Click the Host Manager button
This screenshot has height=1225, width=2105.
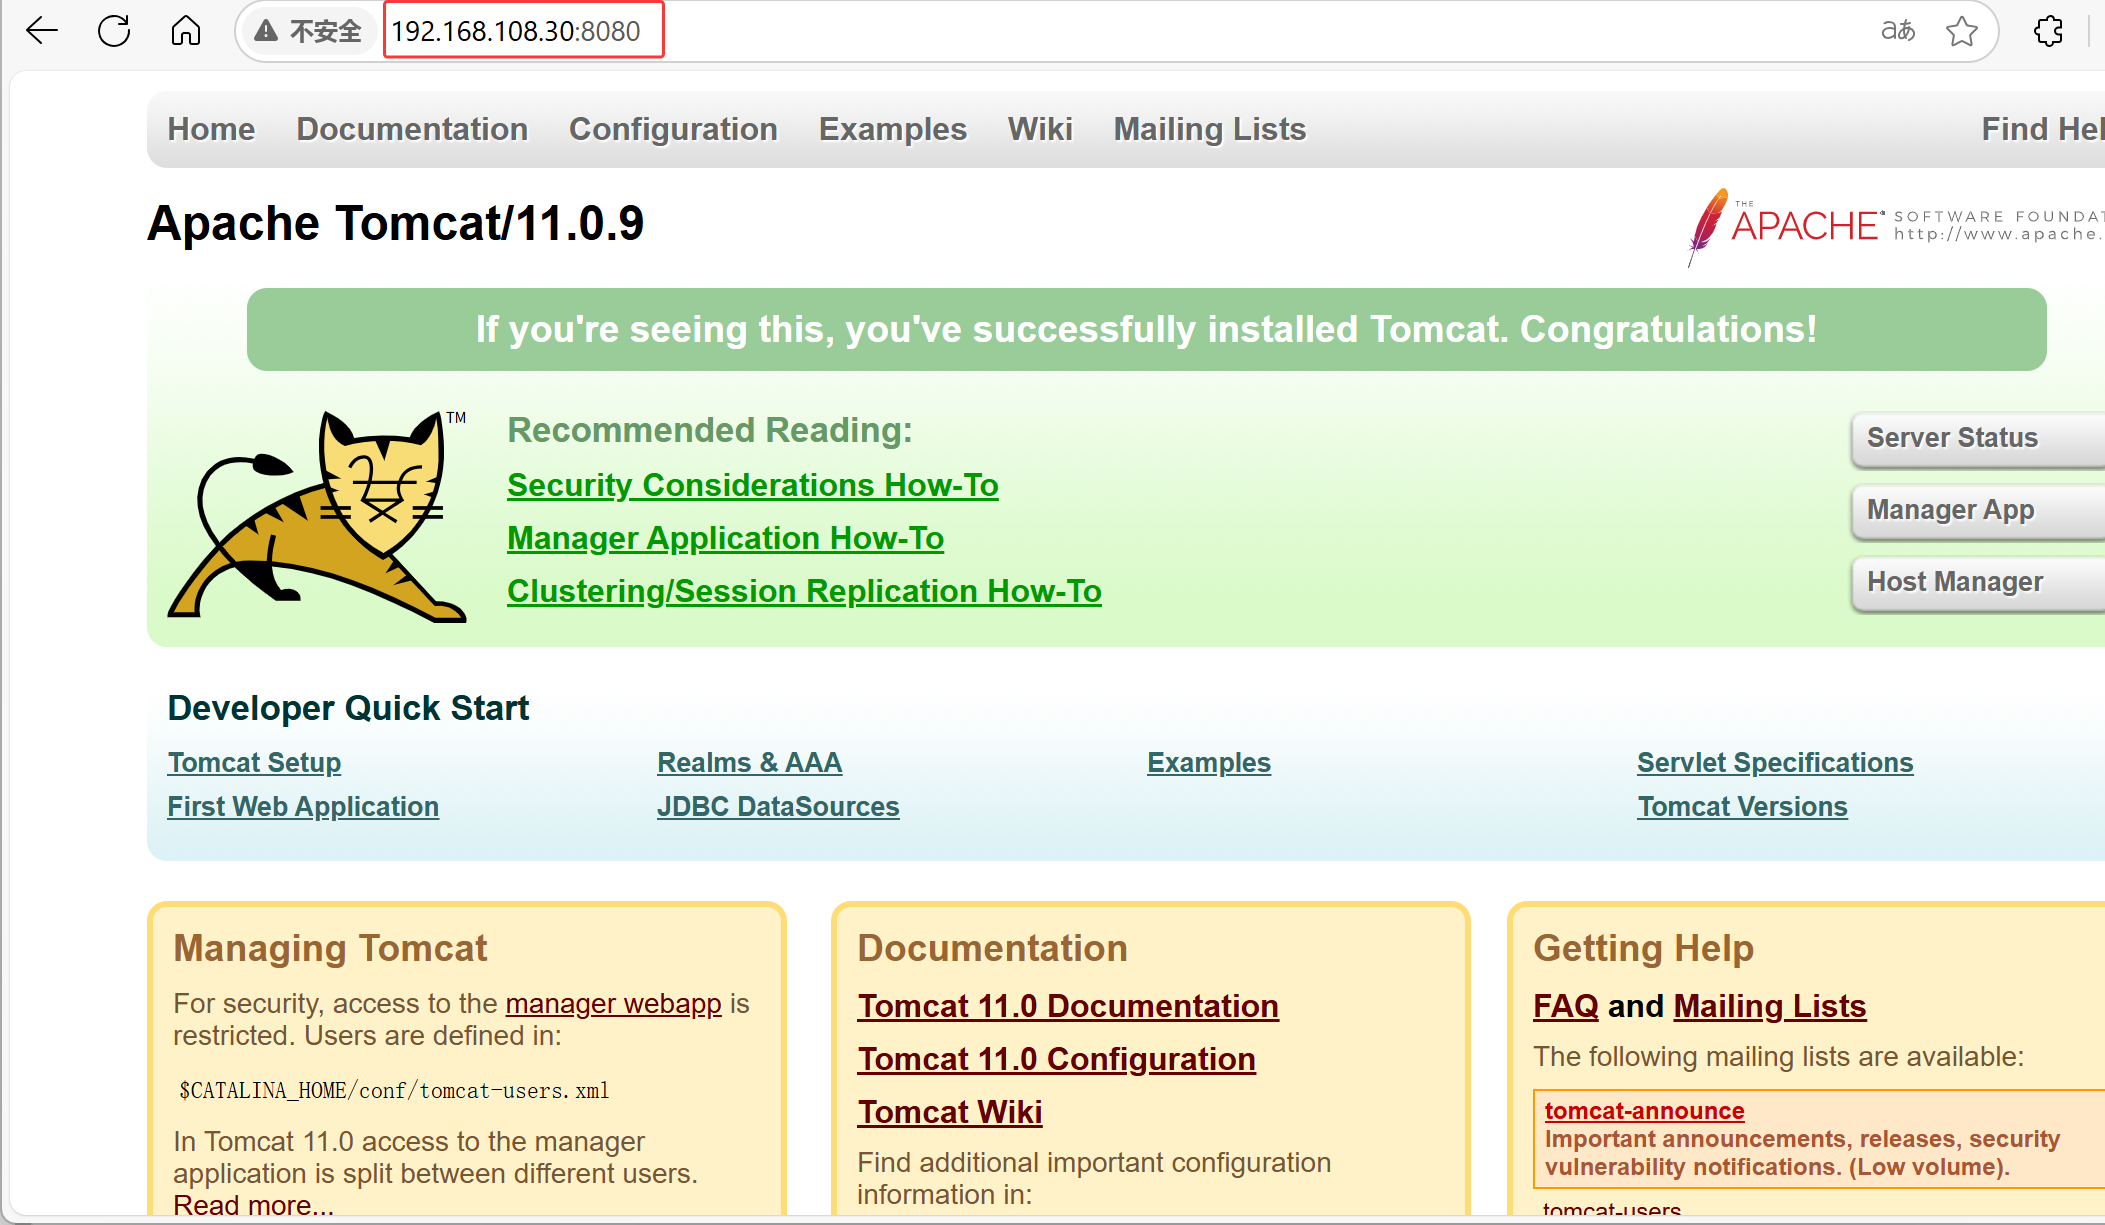(x=1978, y=582)
